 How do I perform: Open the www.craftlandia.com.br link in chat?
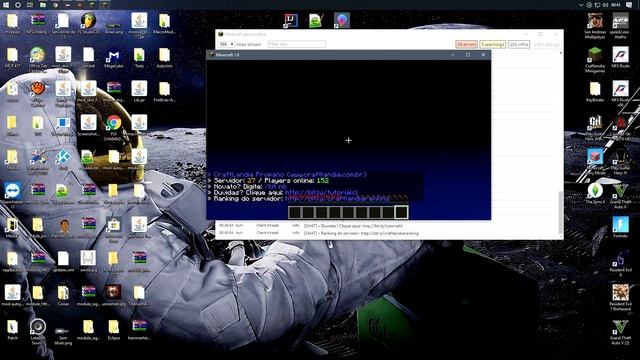pos(326,174)
